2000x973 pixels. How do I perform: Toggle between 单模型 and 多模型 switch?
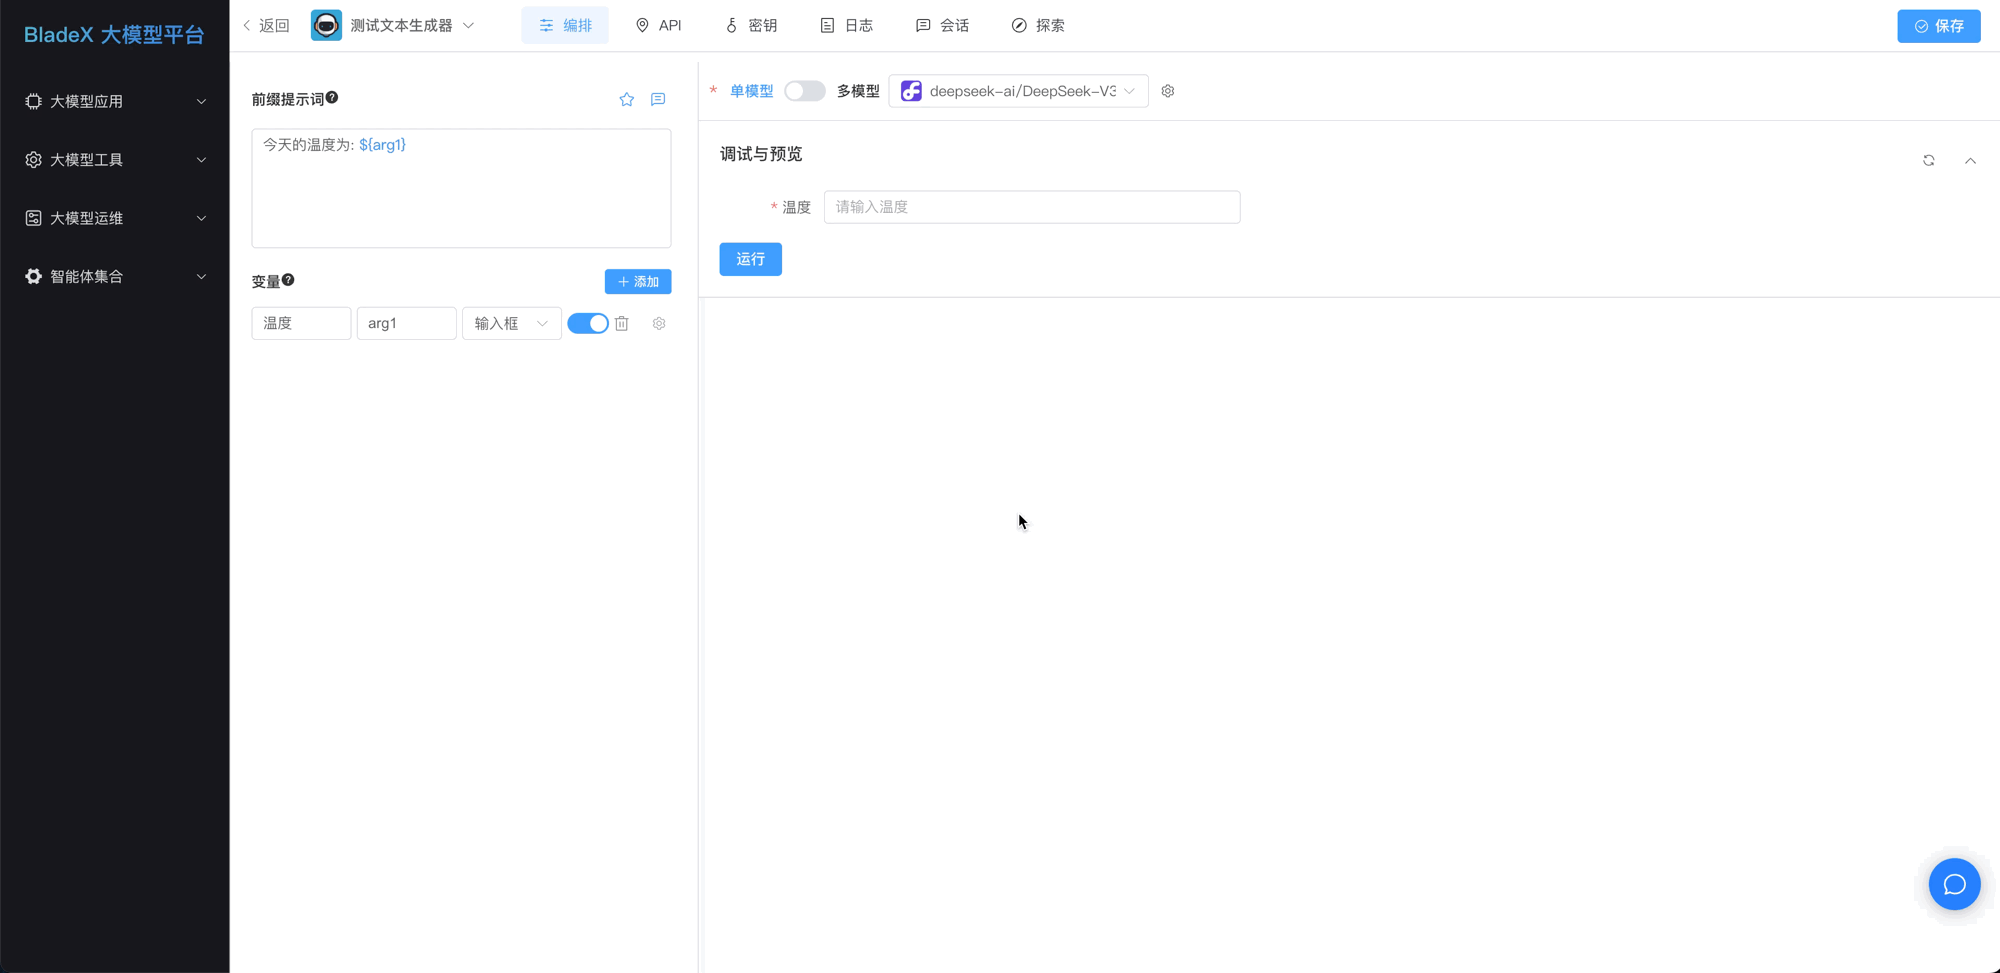tap(804, 91)
